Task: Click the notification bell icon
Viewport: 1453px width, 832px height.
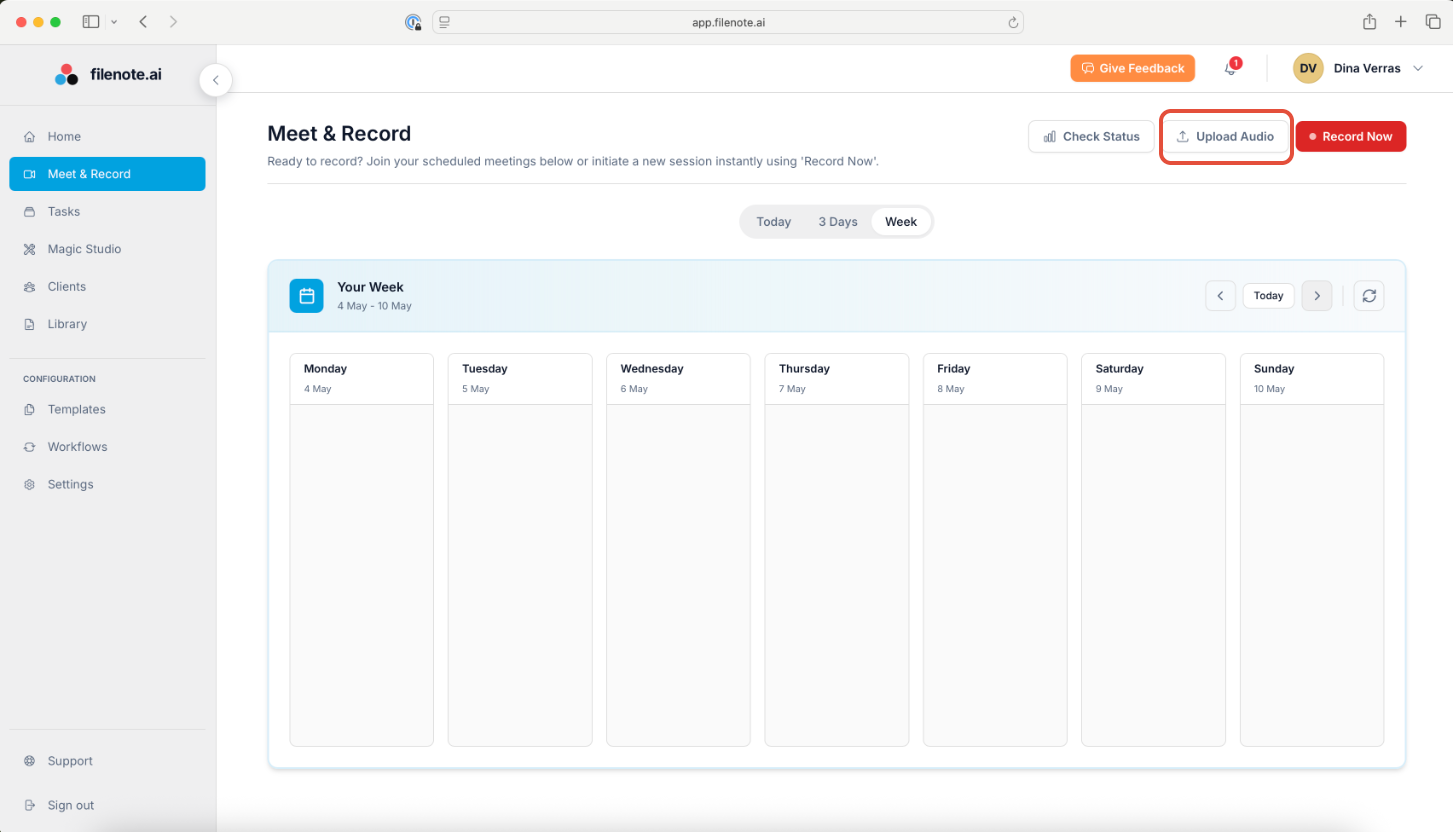Action: pos(1230,69)
